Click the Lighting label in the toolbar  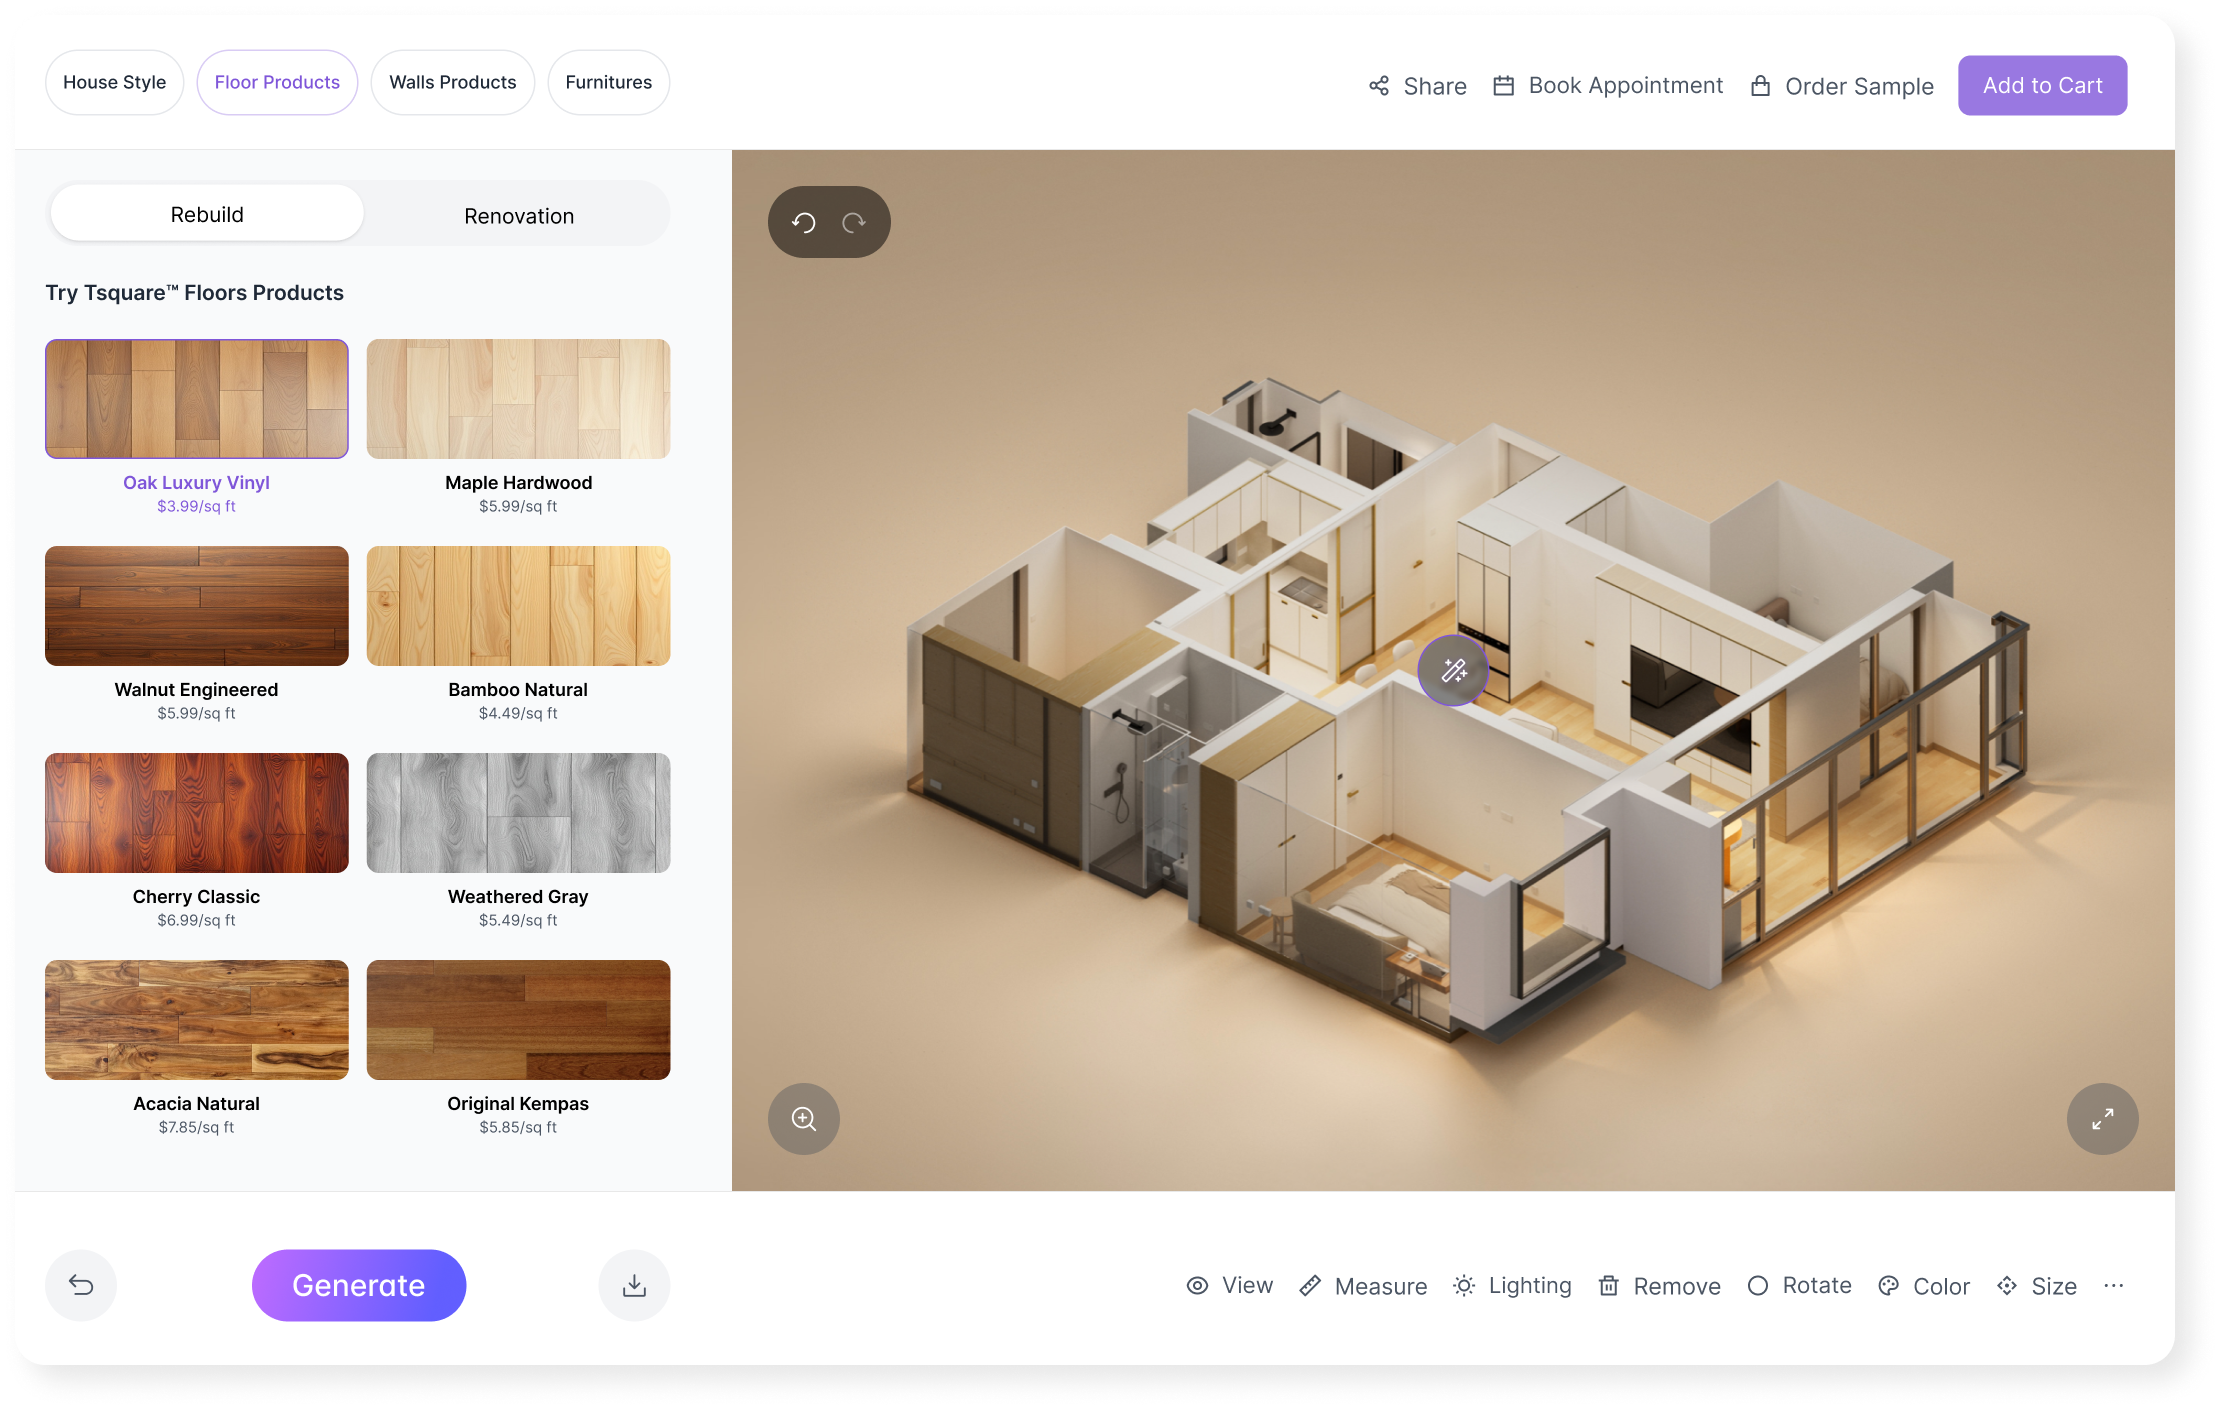(1530, 1286)
